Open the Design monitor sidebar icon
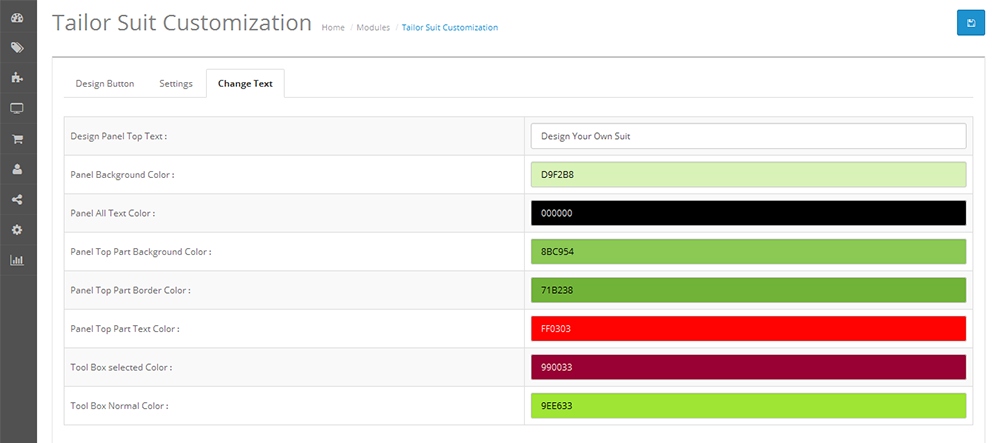 (18, 108)
